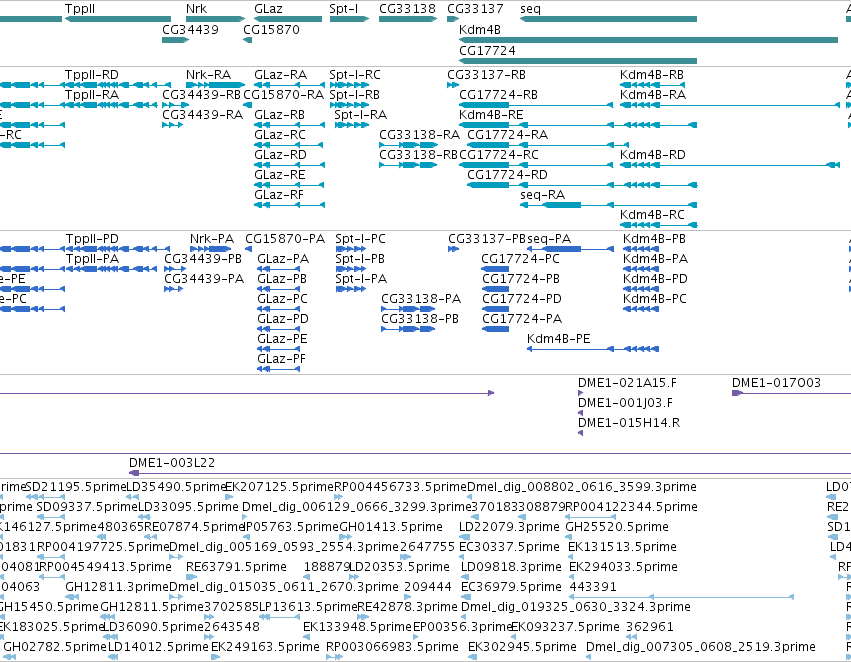Image resolution: width=851 pixels, height=662 pixels.
Task: Click transcript CG34439-RB
Action: coord(201,94)
